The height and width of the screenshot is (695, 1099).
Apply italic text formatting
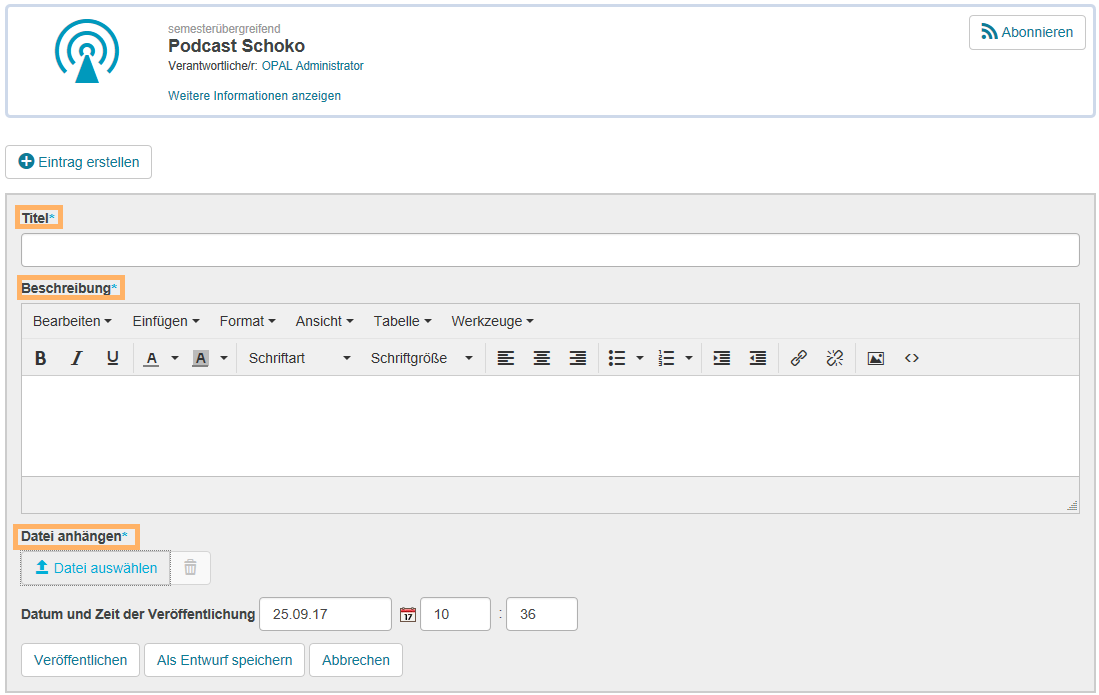point(76,358)
